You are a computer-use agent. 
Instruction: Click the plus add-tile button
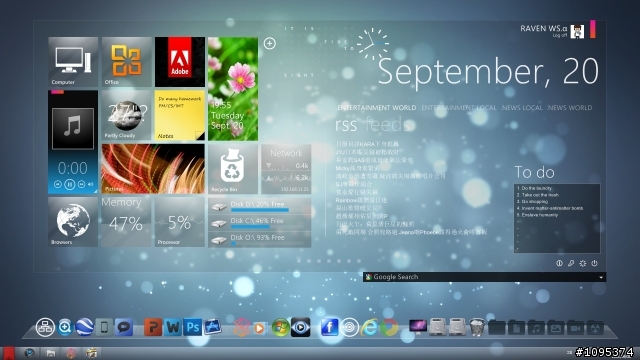[269, 43]
